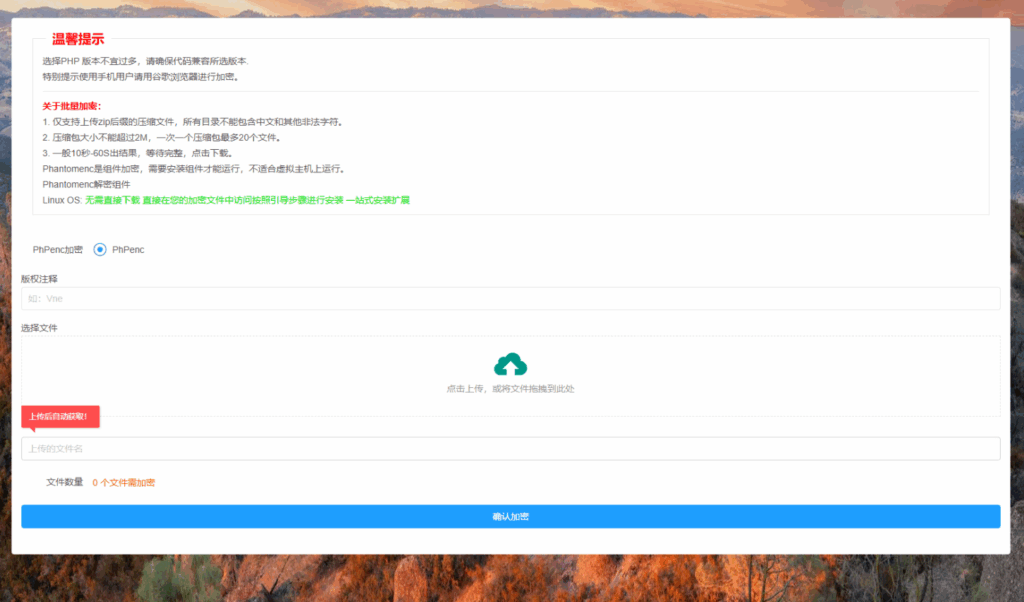Click the line saying Phantomenc是组件加密
Image resolution: width=1024 pixels, height=602 pixels.
[194, 169]
